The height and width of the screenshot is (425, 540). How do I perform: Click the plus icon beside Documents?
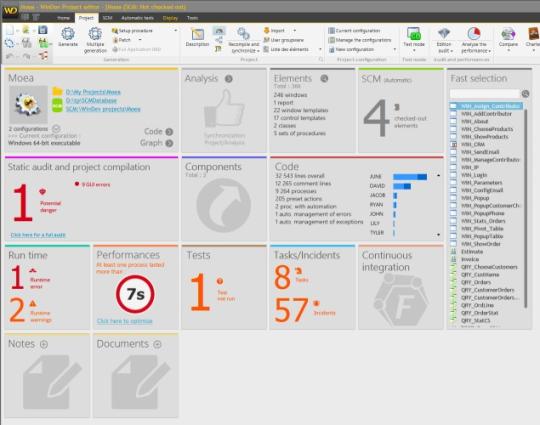point(157,344)
